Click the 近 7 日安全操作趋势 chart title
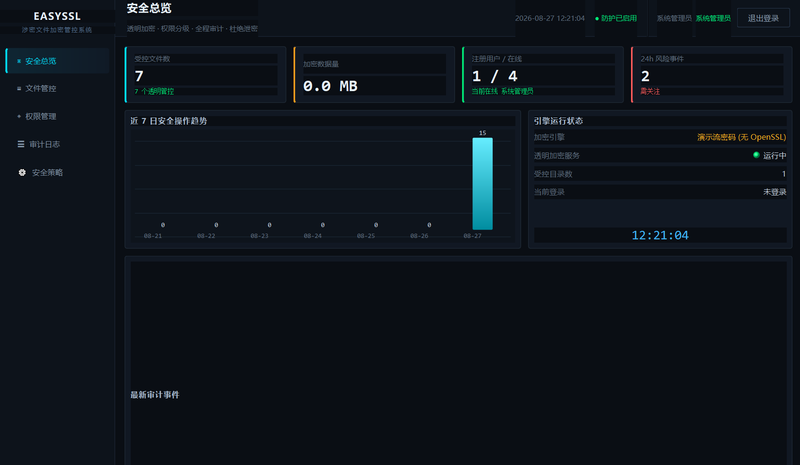 (168, 121)
